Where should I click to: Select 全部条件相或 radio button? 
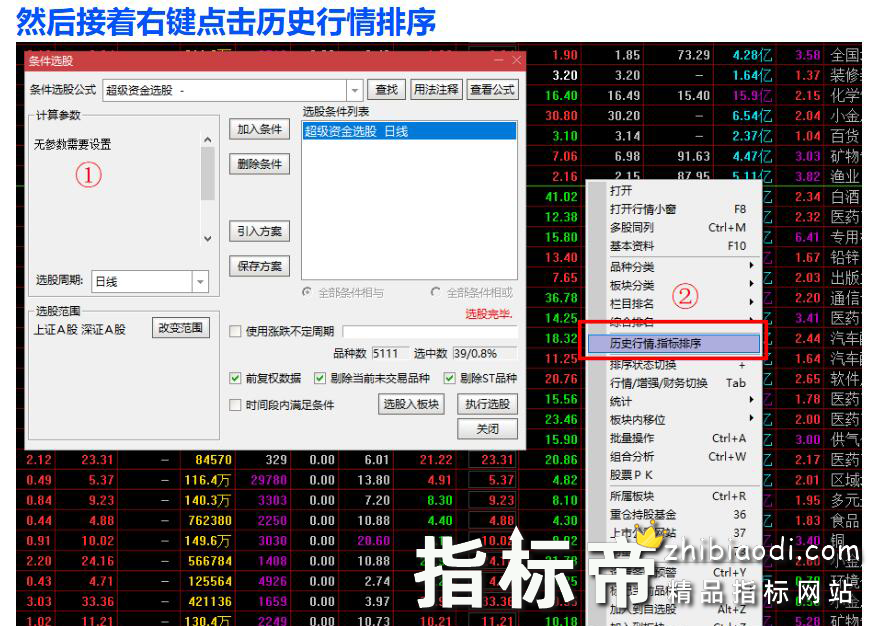coord(436,292)
